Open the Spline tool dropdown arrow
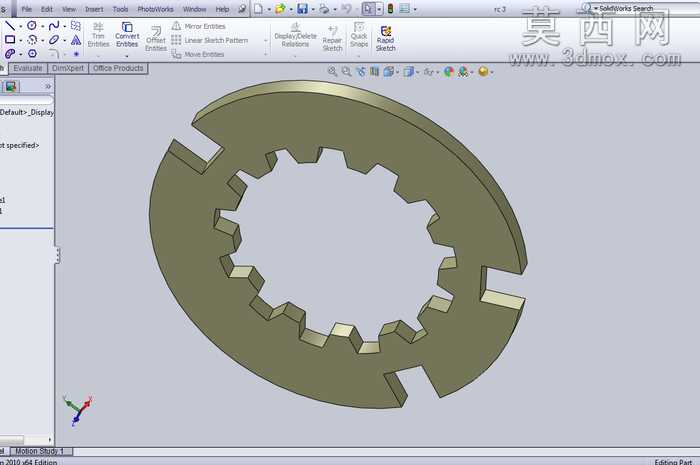Screen dimensions: 700x465 pos(64,26)
